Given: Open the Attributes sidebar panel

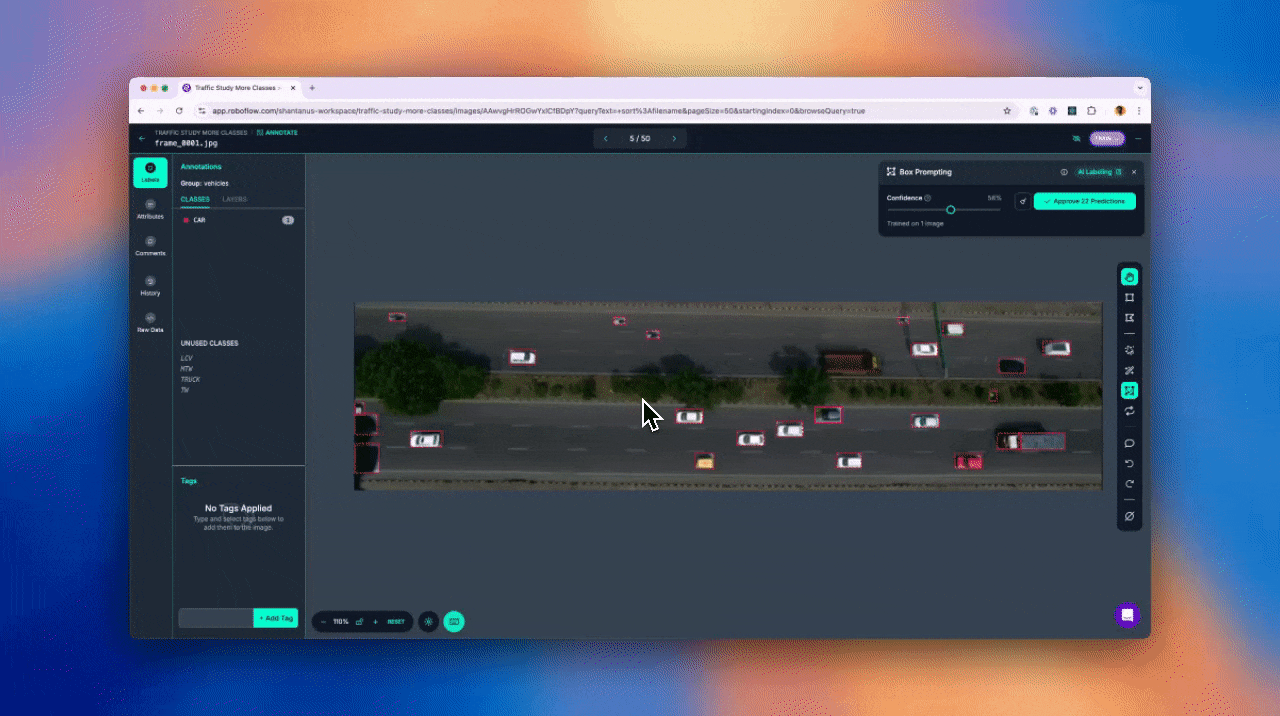Looking at the screenshot, I should [x=150, y=209].
